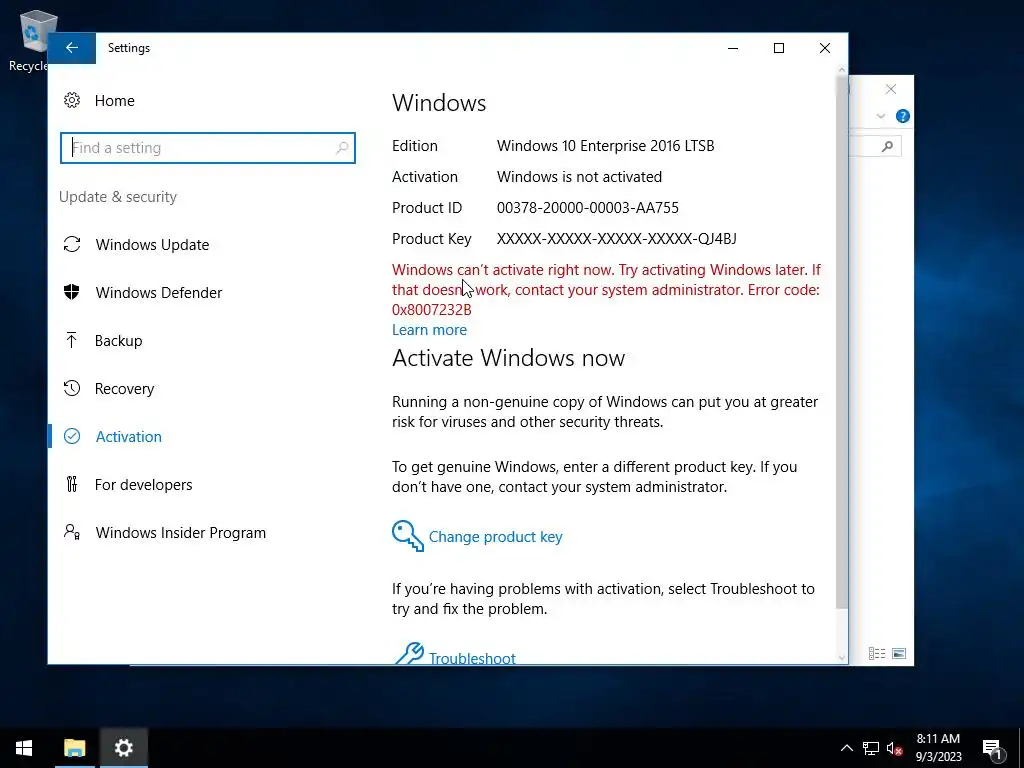
Task: Open Windows Update section
Action: click(152, 245)
